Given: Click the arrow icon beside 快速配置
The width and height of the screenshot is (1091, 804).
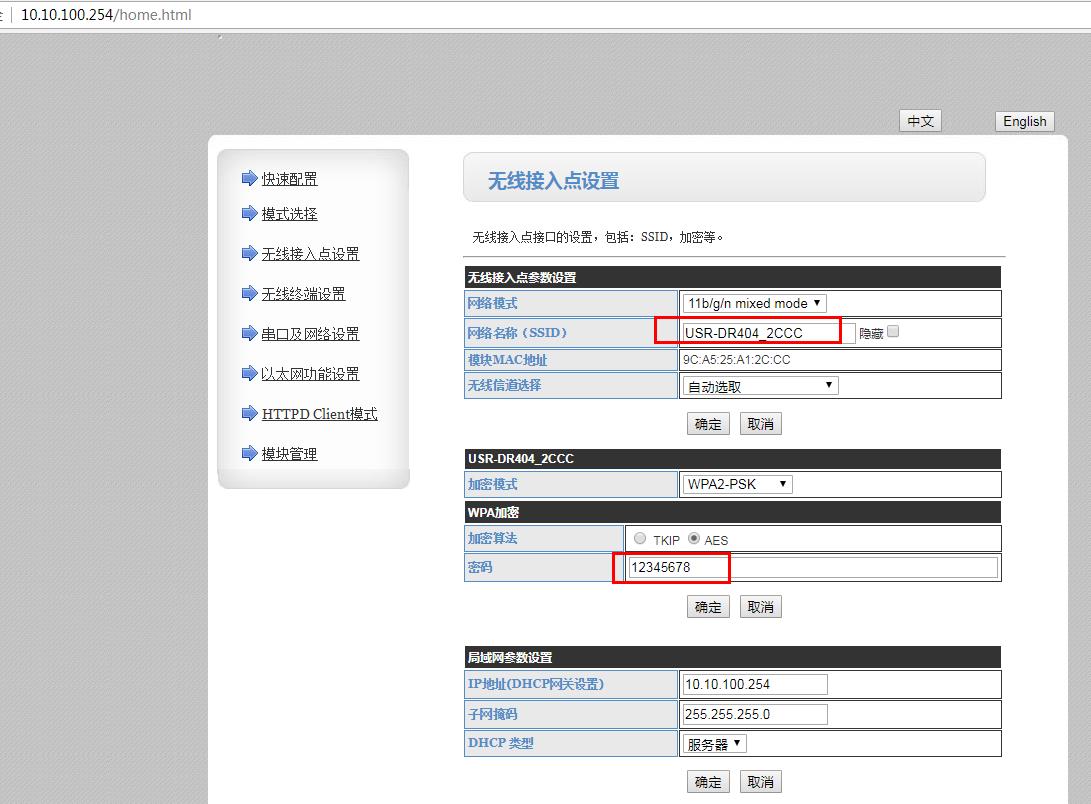Looking at the screenshot, I should [249, 178].
